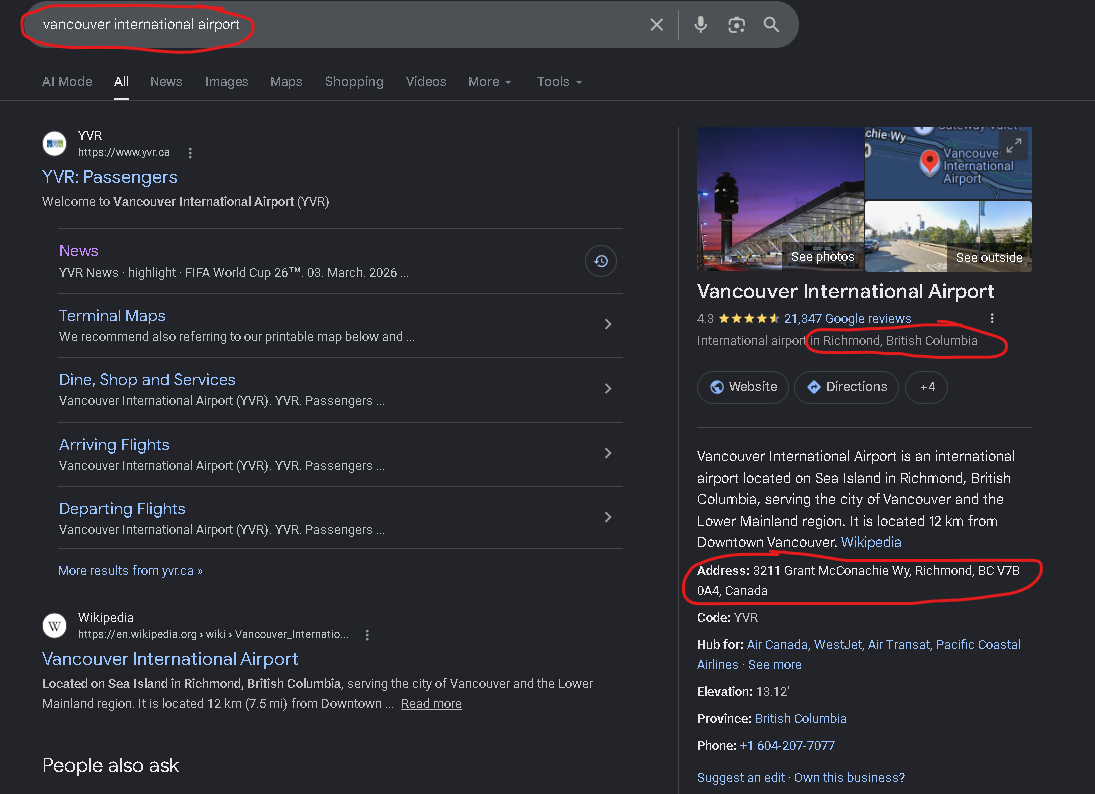Click the history clock icon beside News
1095x794 pixels.
pos(601,261)
